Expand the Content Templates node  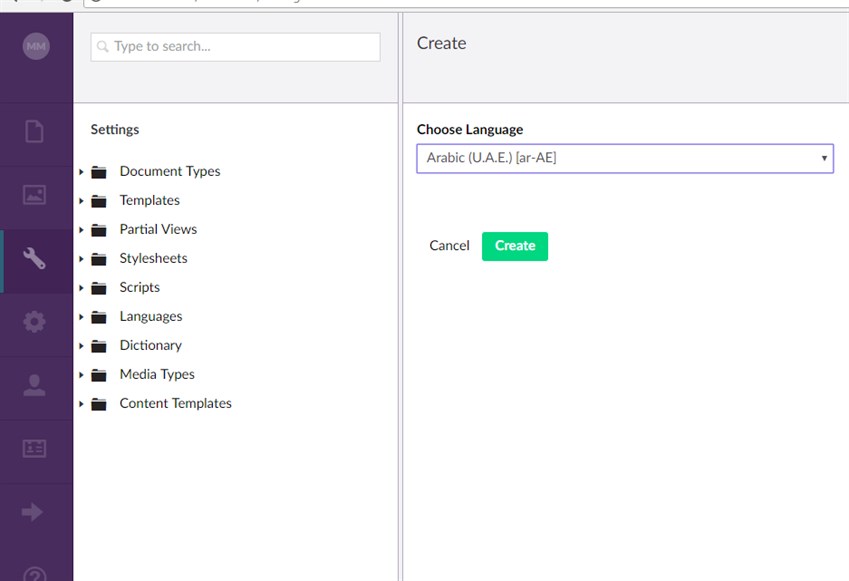coord(81,403)
